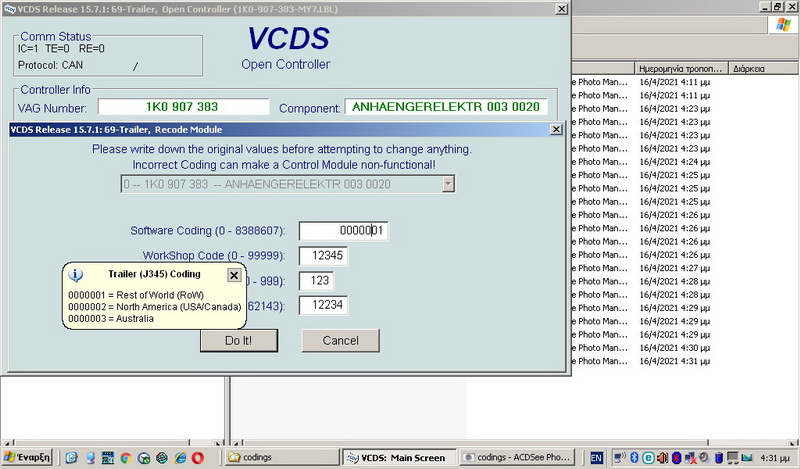Minimize the background ACDSee window

pos(765,7)
